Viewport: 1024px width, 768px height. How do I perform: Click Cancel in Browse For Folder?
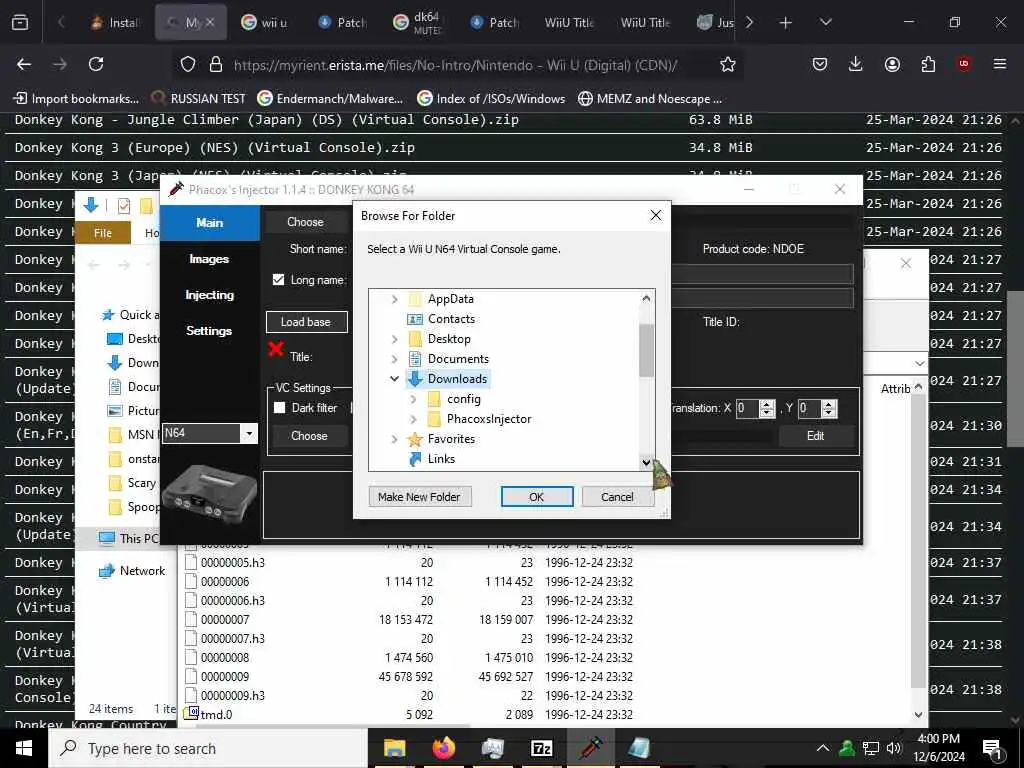click(617, 497)
